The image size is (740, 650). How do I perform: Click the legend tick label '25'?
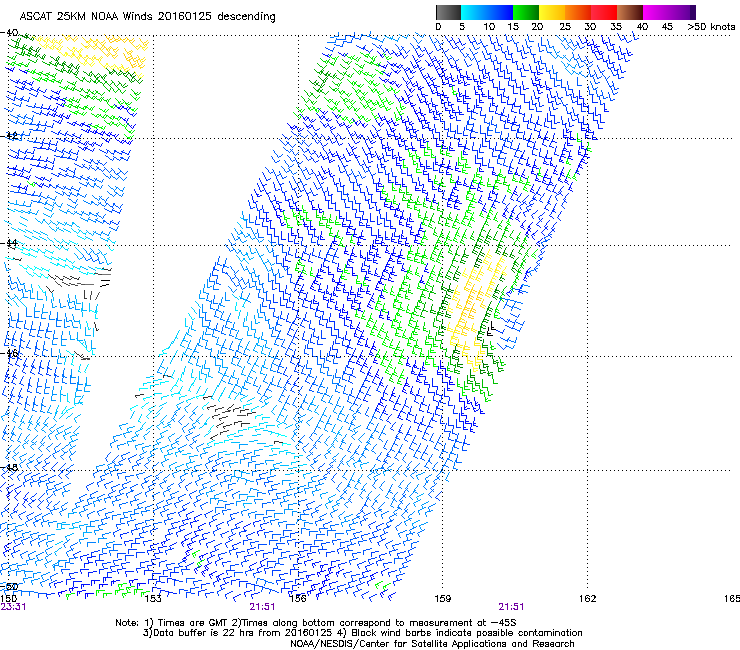(565, 27)
